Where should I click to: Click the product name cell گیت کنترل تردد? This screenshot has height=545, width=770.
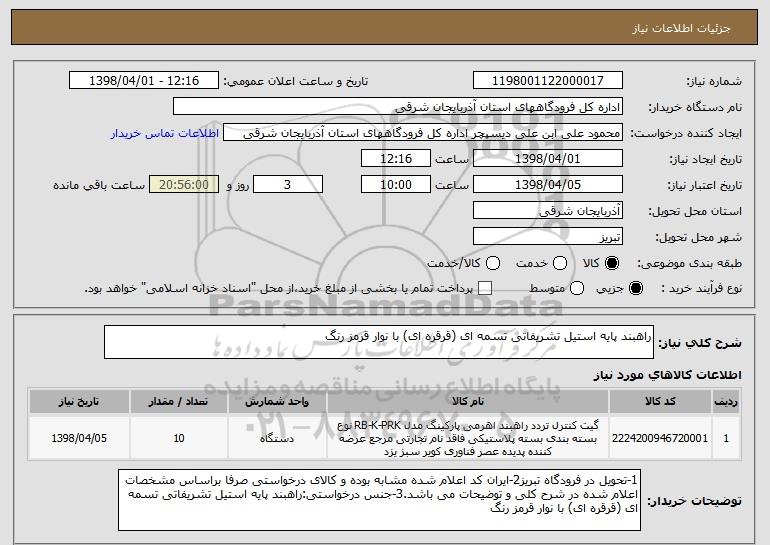468,438
